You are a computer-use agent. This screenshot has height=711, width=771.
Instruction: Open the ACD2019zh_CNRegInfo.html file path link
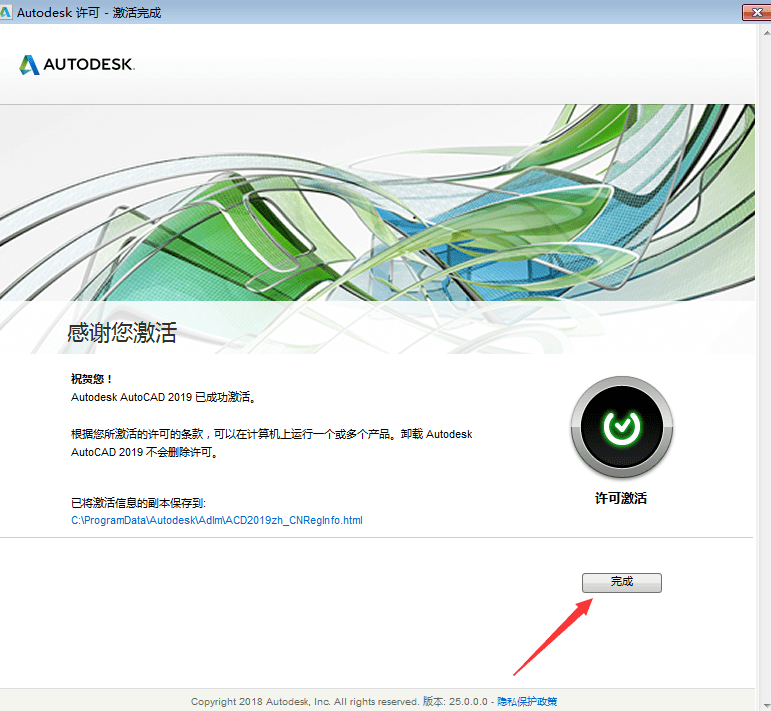[217, 520]
